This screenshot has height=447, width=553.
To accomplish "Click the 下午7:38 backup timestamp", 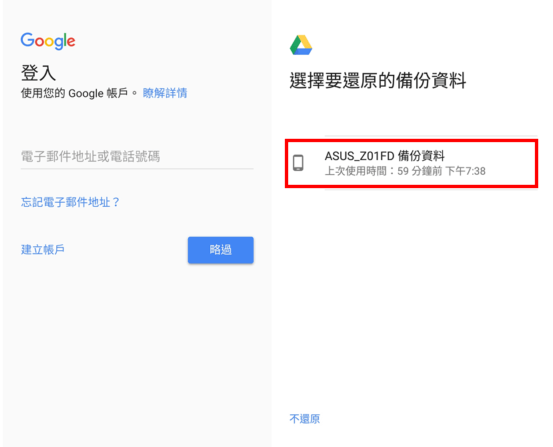I will point(466,171).
